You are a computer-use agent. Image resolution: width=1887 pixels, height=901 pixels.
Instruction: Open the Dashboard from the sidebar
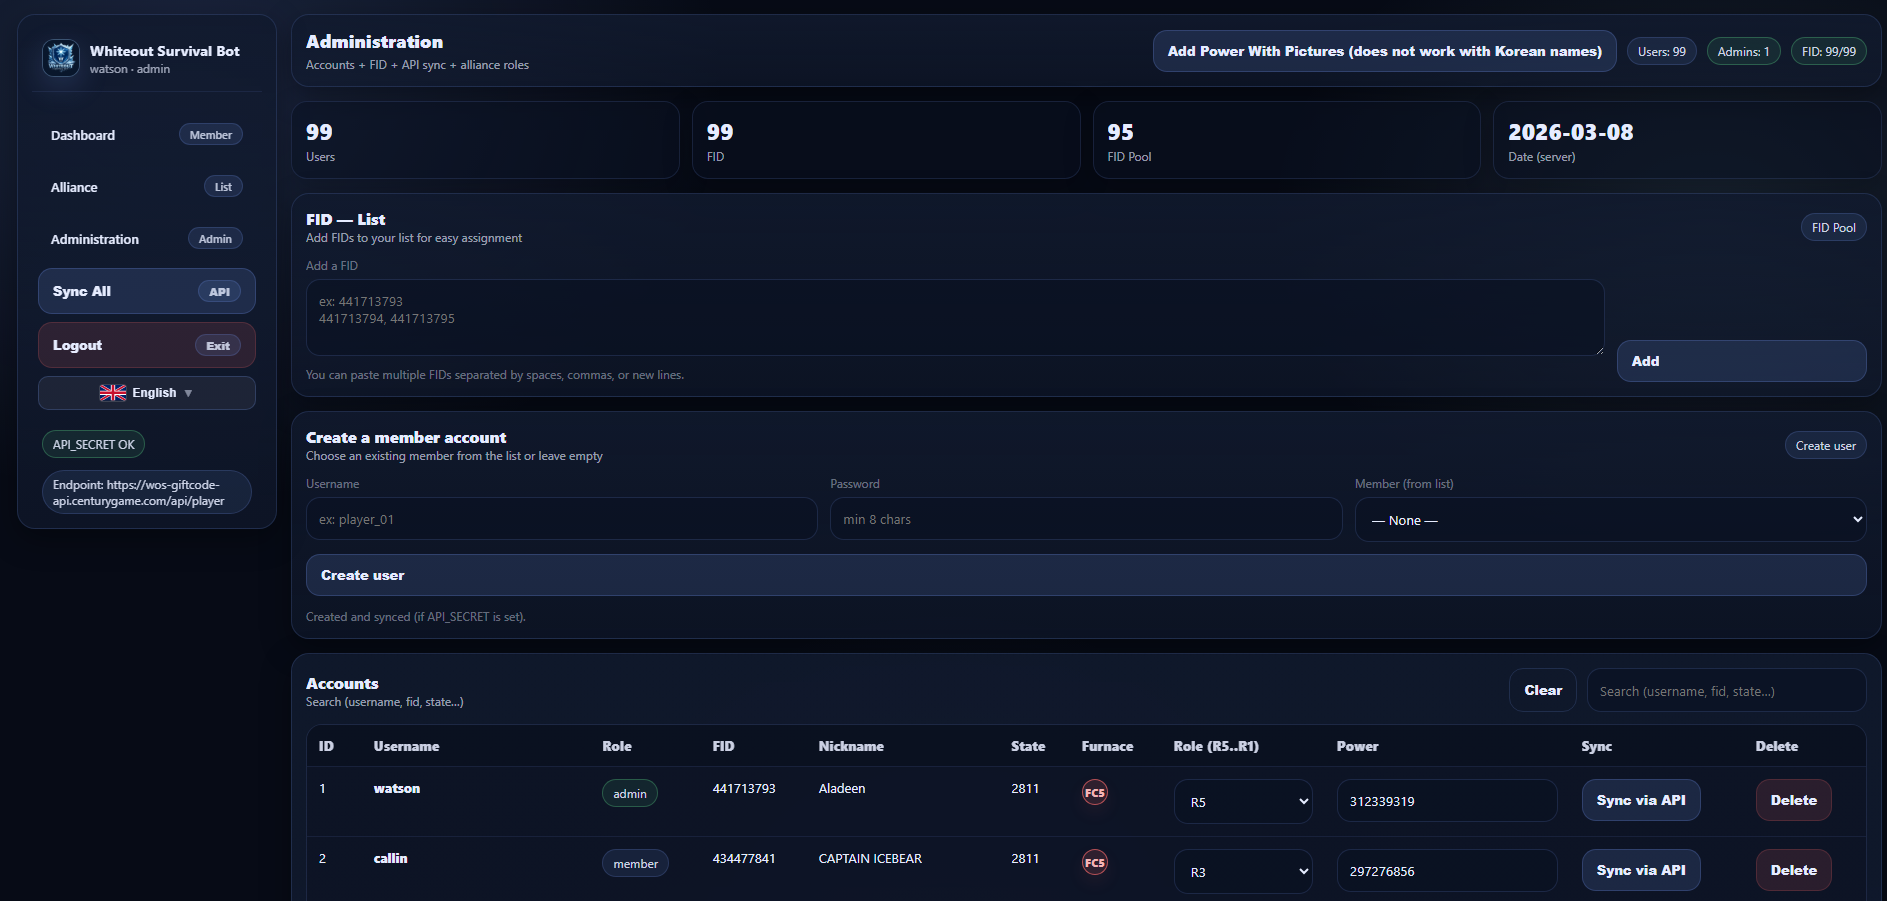pyautogui.click(x=82, y=135)
